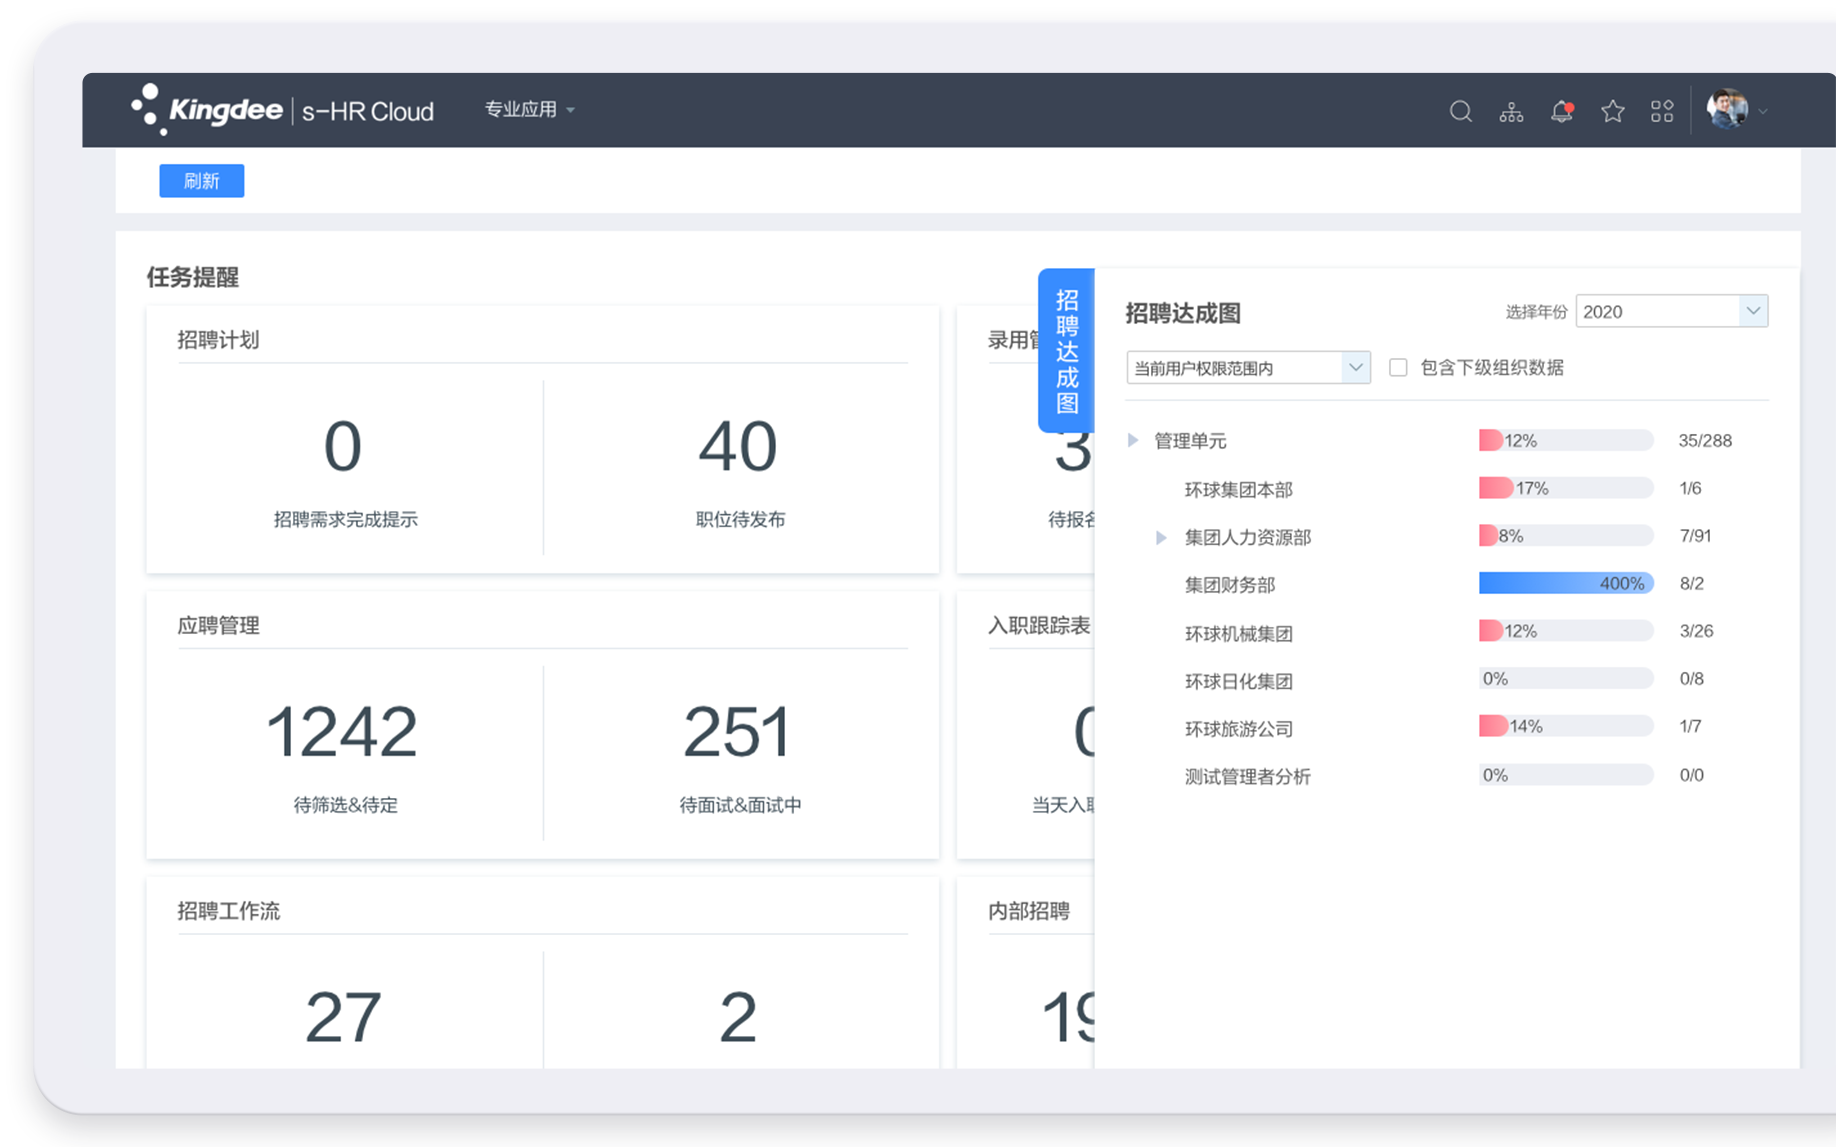Click the 刷新 button
The width and height of the screenshot is (1836, 1147).
point(202,181)
